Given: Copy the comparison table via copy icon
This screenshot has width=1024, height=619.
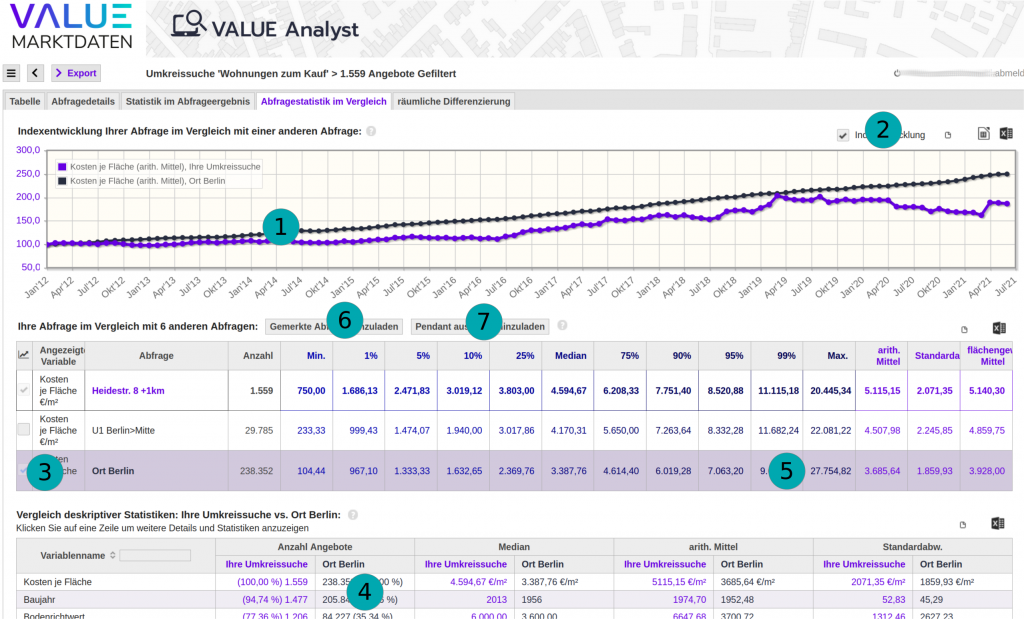Looking at the screenshot, I should tap(964, 330).
